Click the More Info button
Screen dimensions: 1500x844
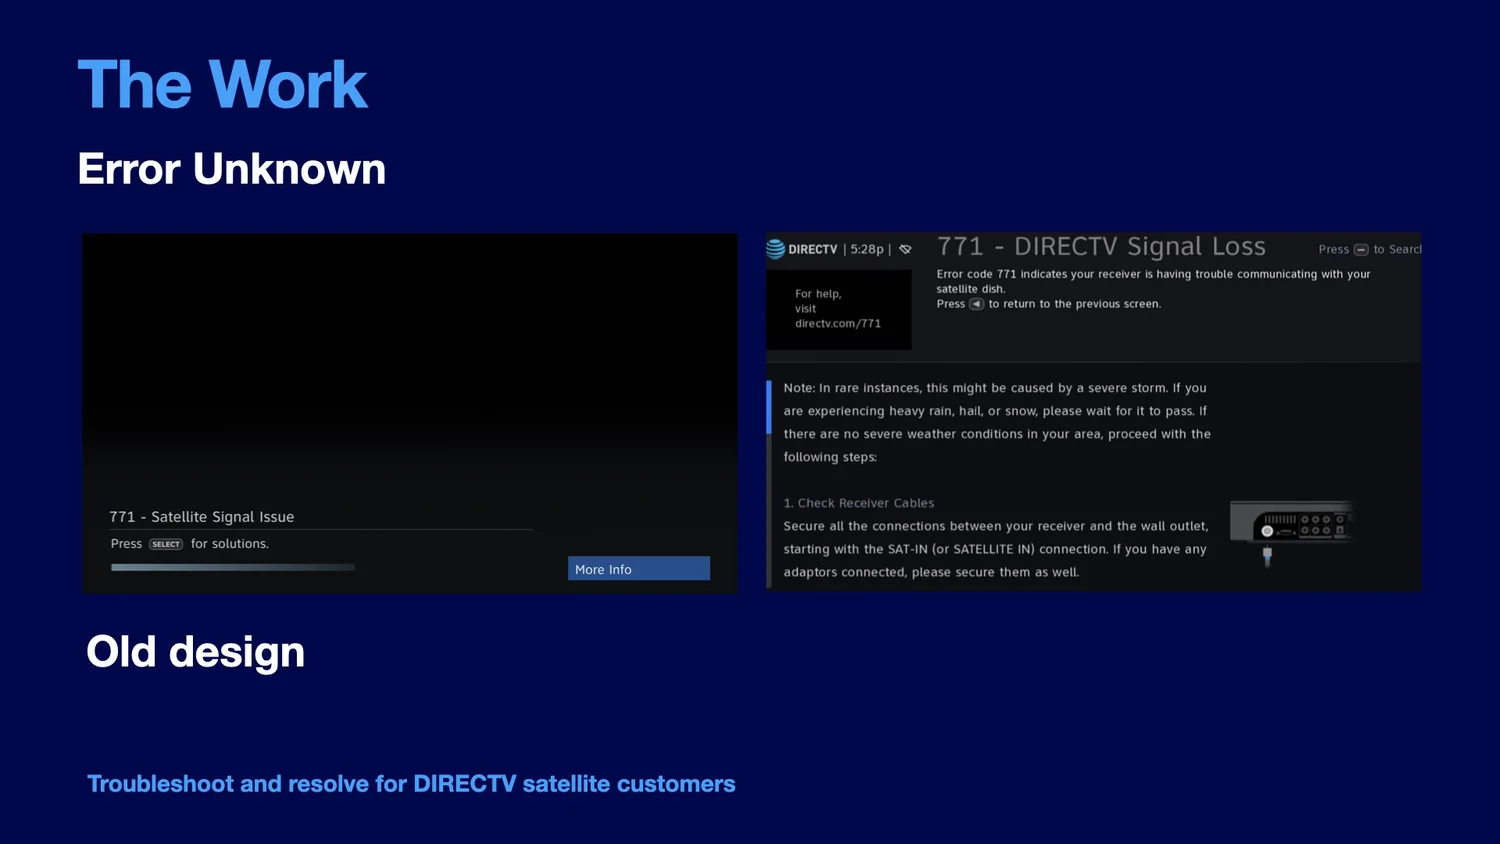pos(639,569)
